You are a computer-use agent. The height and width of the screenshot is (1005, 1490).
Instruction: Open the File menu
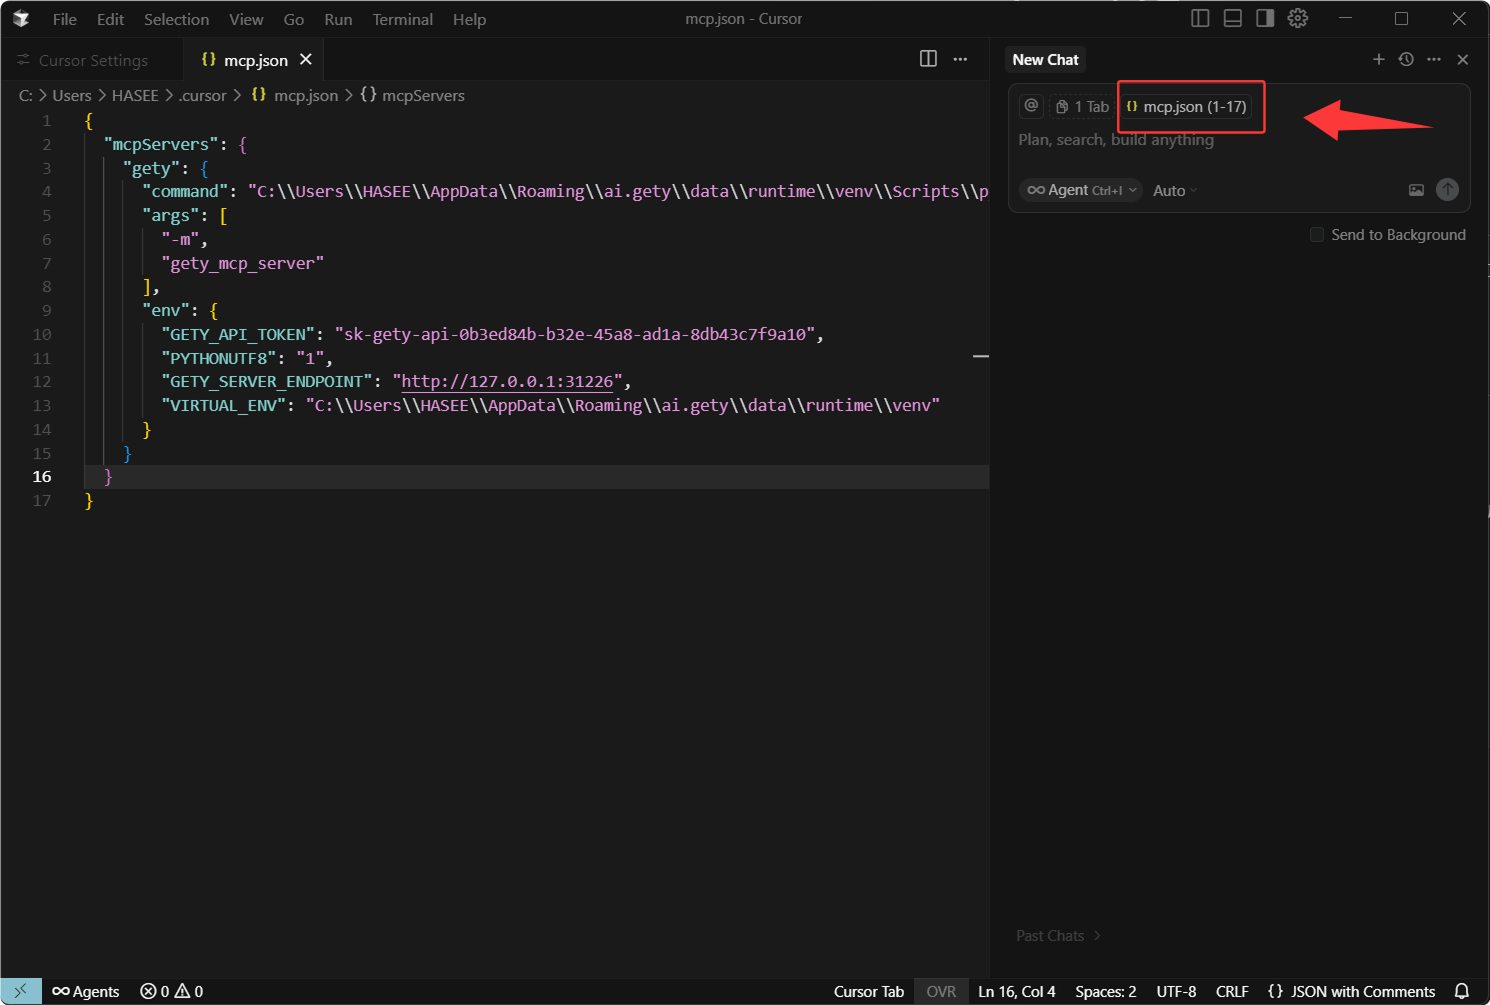[x=64, y=19]
